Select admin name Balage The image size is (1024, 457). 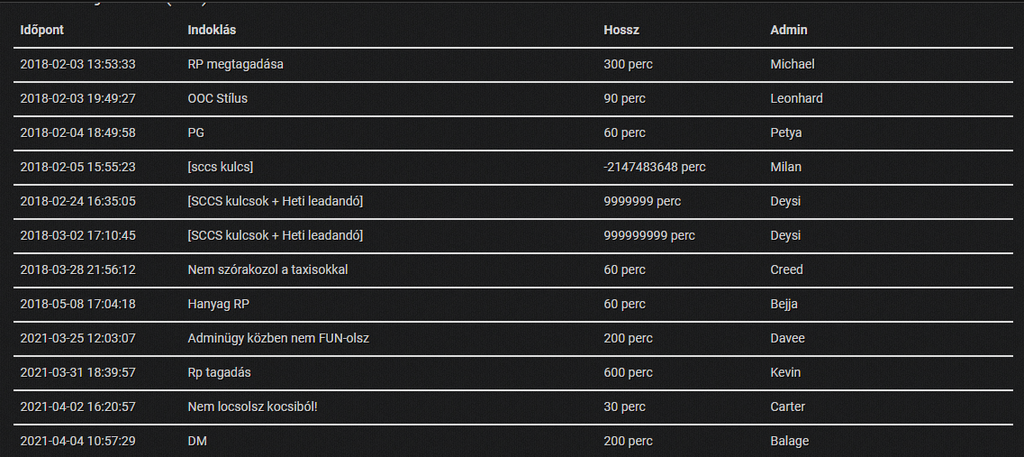pos(789,440)
